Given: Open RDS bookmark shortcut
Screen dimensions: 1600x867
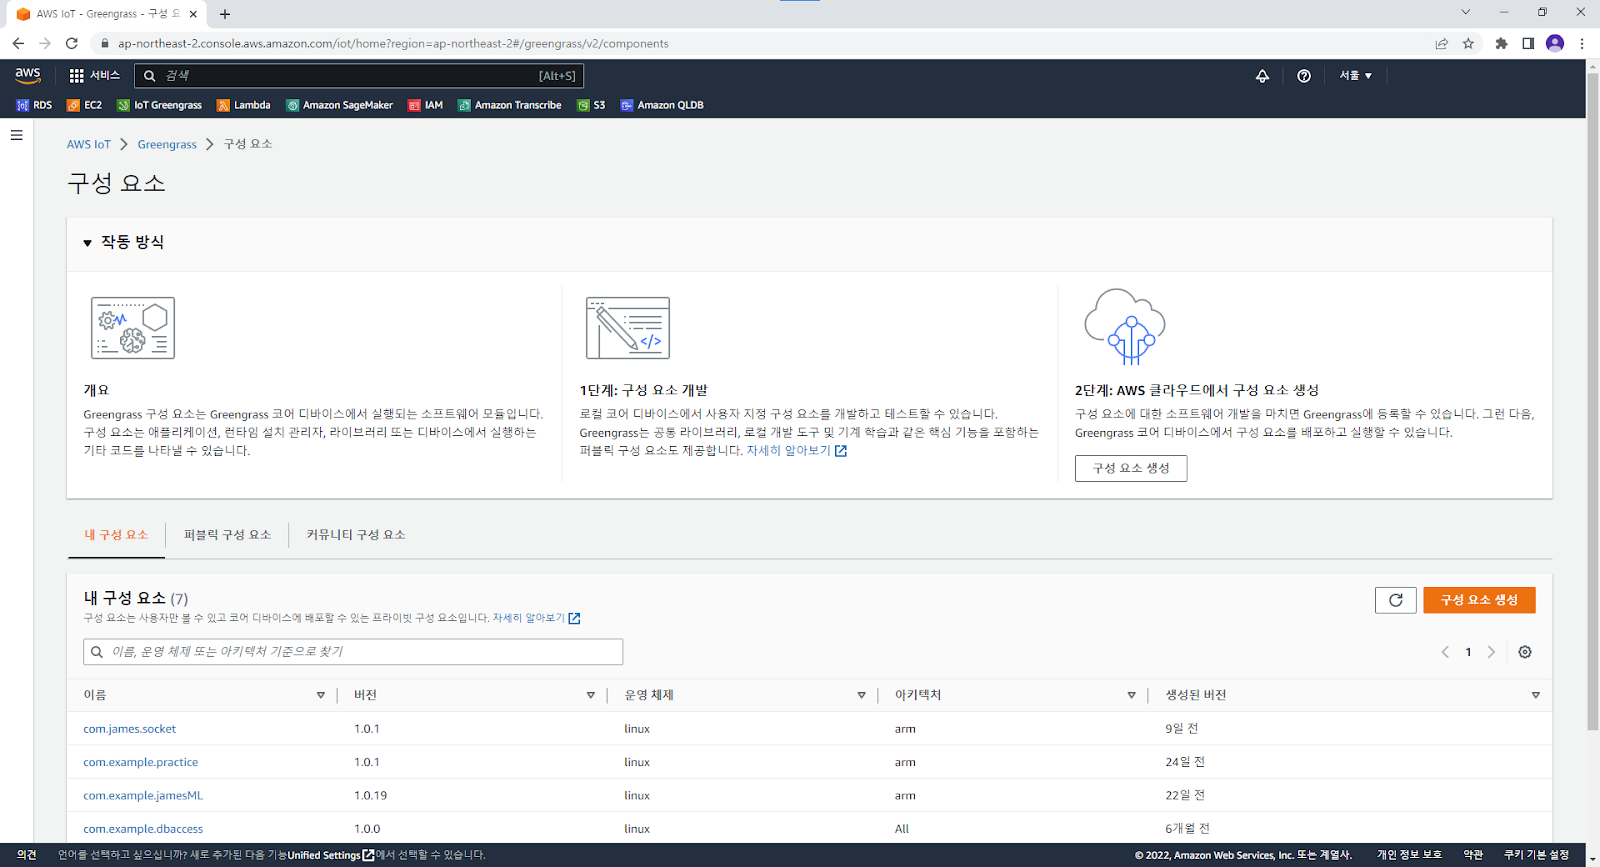Looking at the screenshot, I should 34,105.
